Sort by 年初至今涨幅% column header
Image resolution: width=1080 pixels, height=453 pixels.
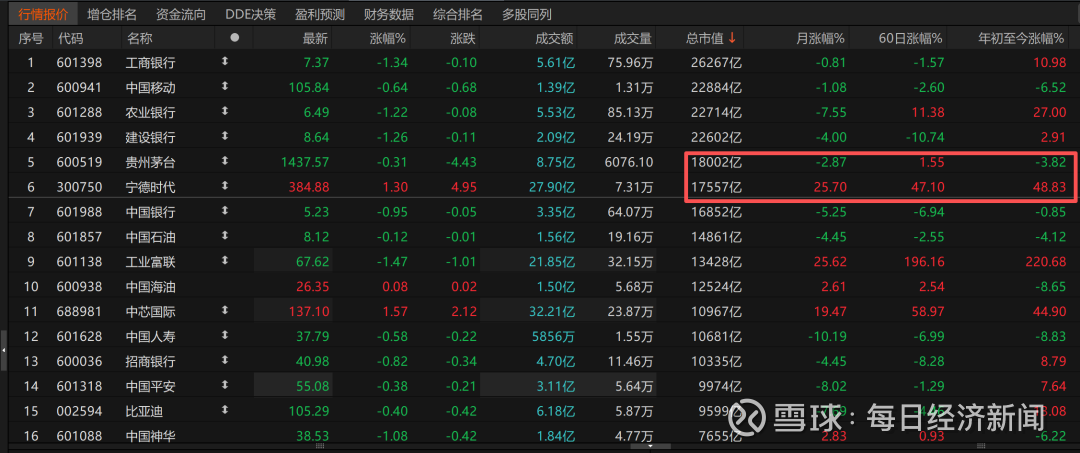tap(1023, 39)
